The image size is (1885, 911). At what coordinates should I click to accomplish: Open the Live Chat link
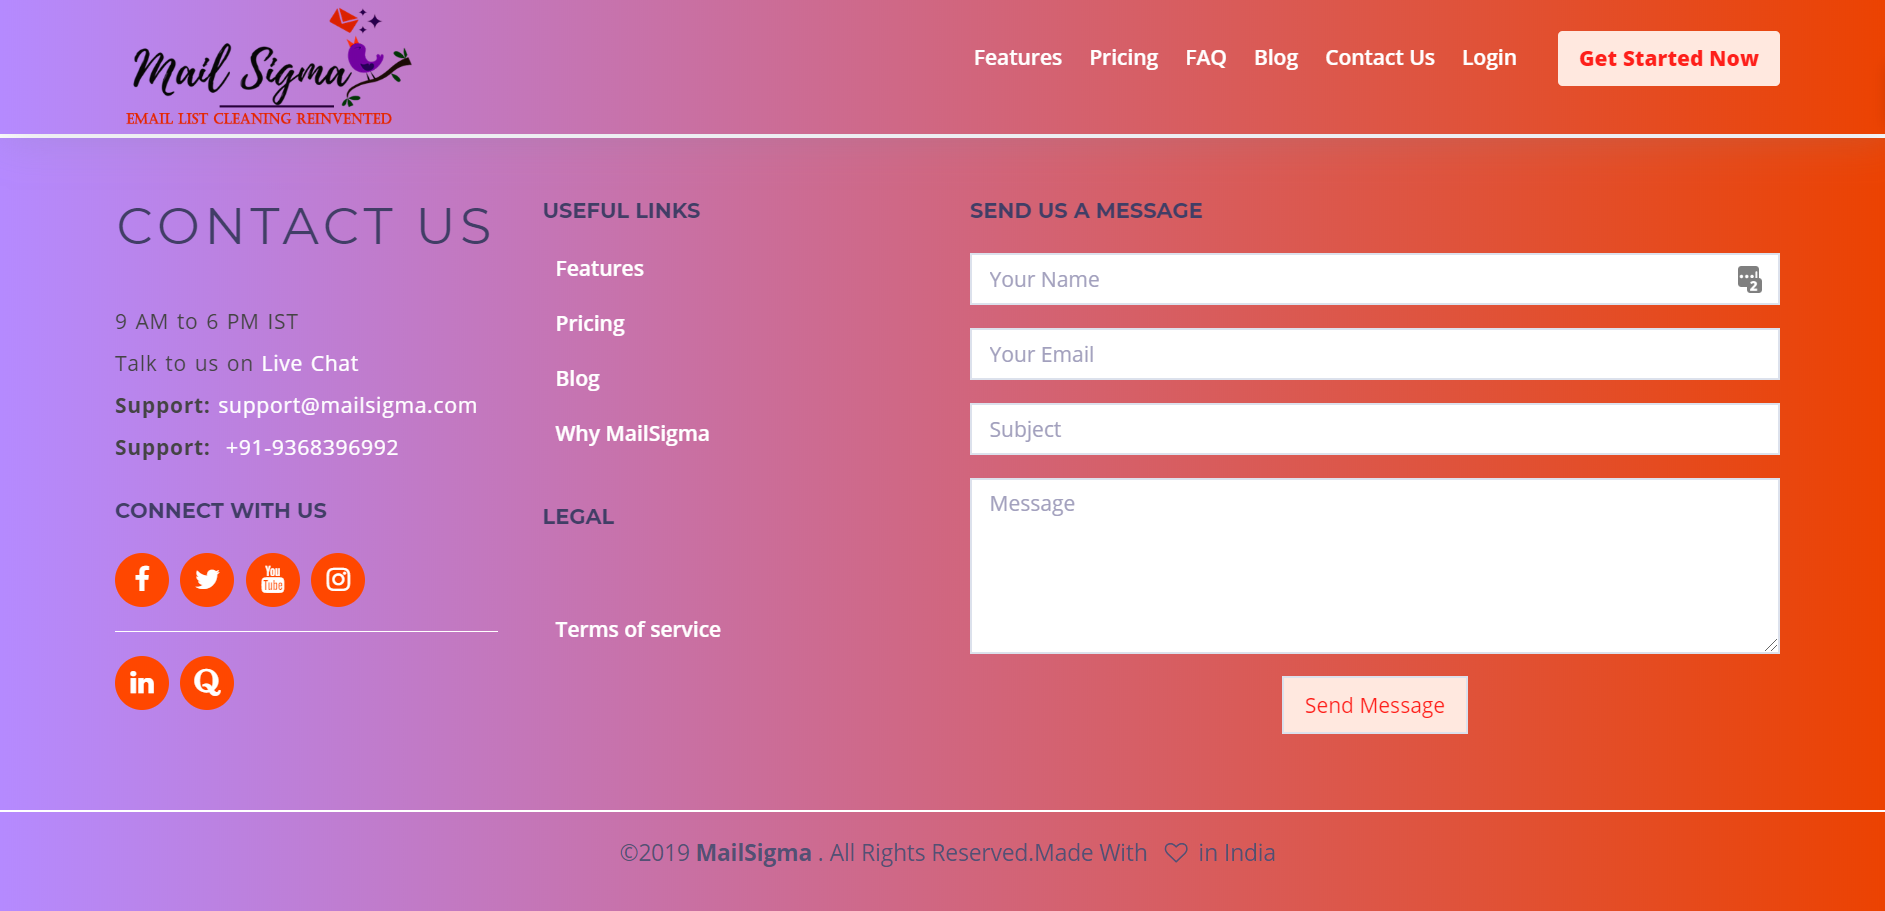pos(310,364)
